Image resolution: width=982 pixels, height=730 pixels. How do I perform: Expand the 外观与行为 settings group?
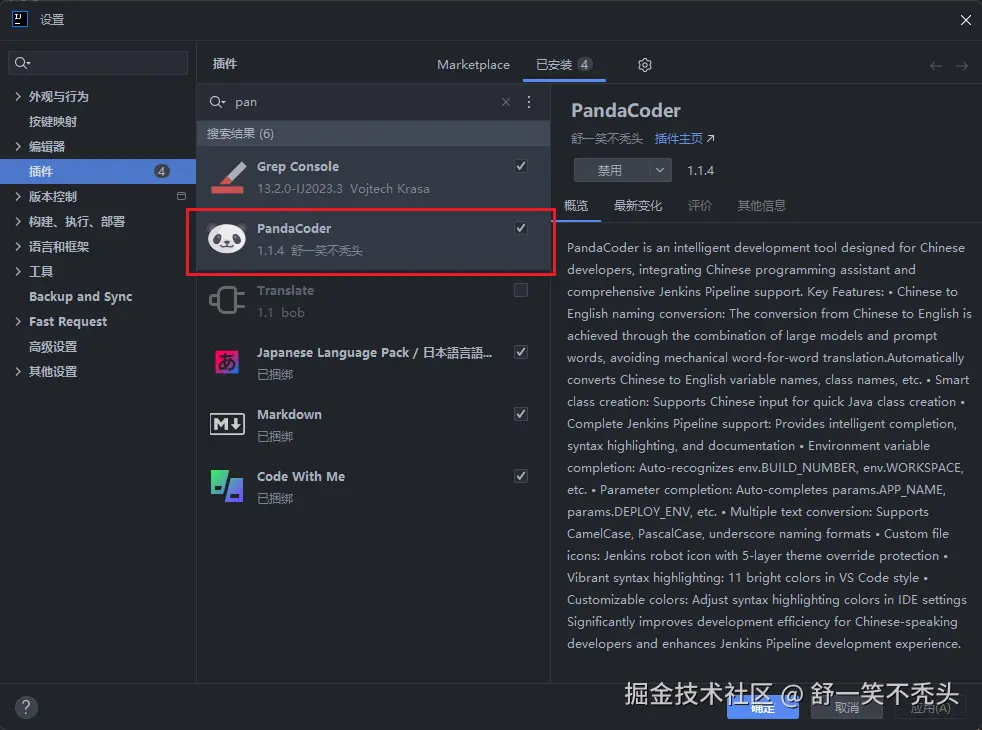(18, 96)
